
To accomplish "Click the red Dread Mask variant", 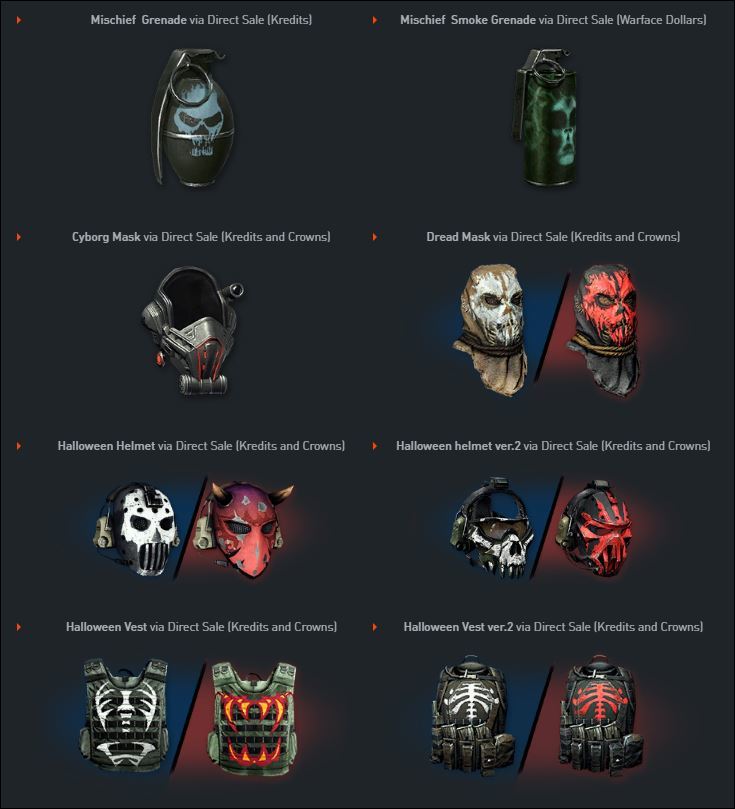I will tap(605, 330).
